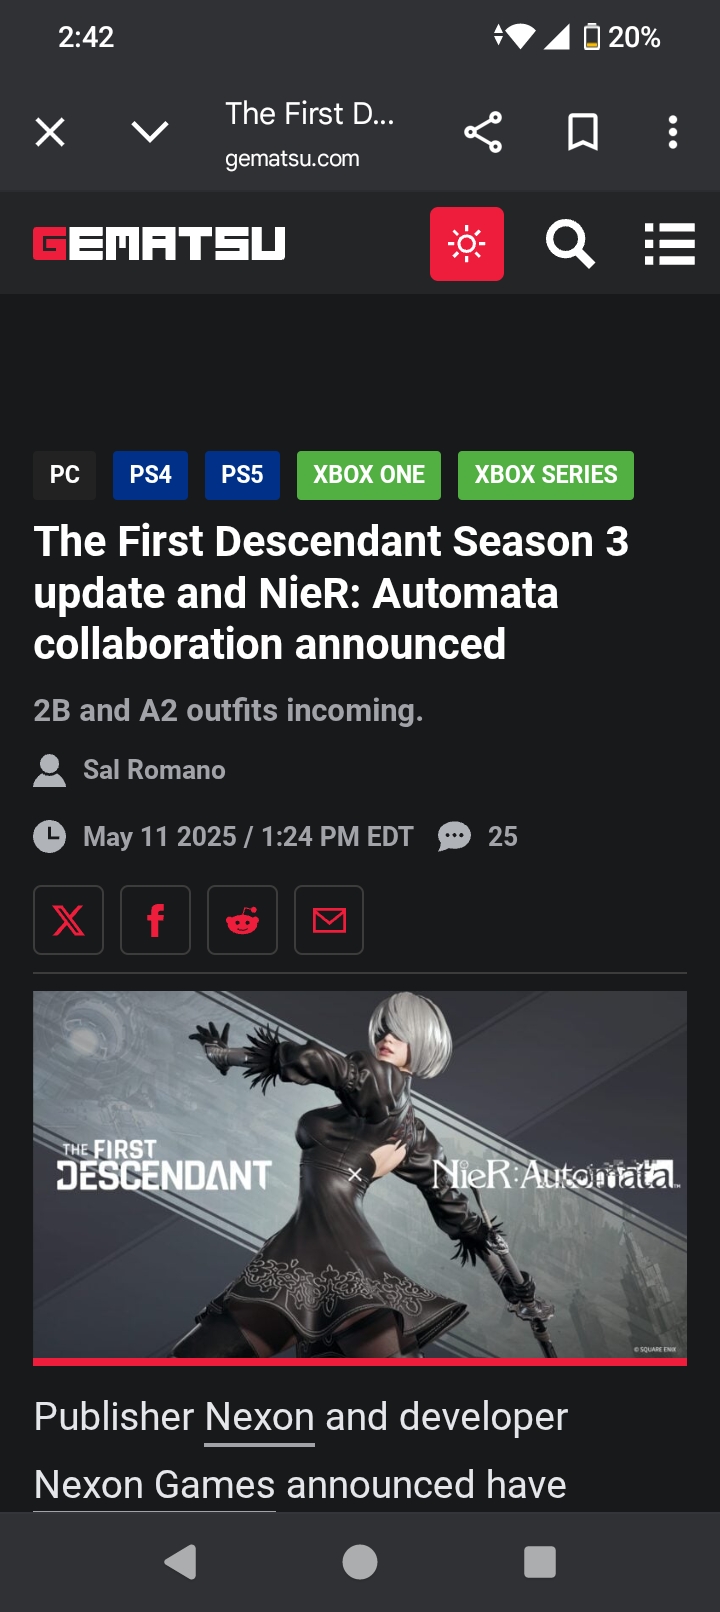
Task: Go to the Gematsu logo homepage
Action: (x=159, y=243)
